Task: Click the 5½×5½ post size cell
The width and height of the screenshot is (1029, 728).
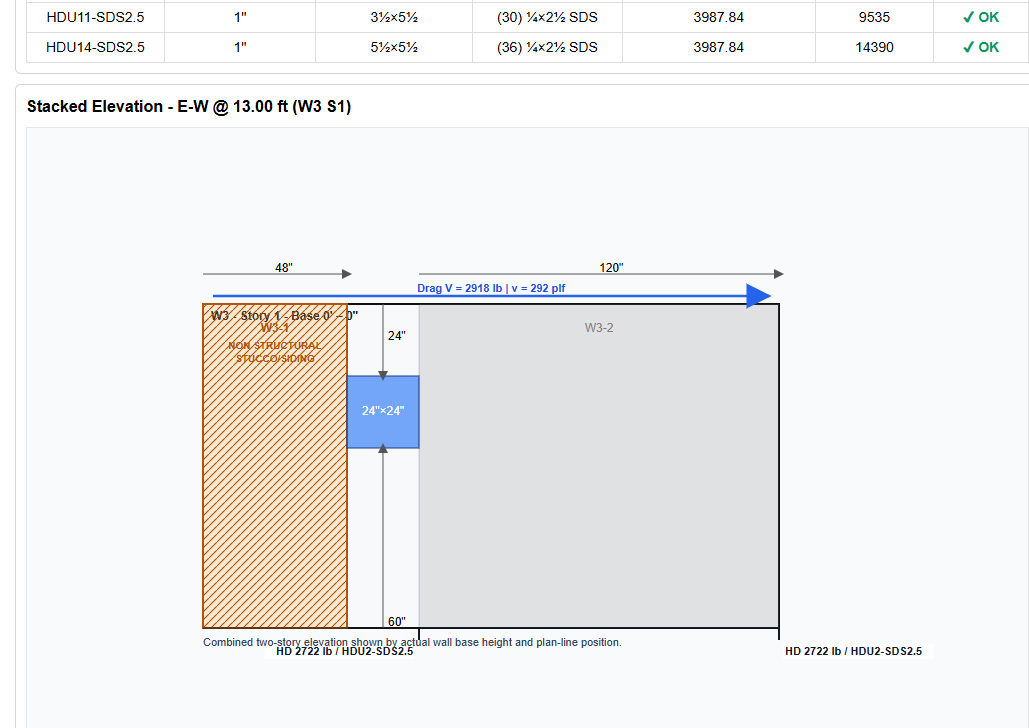Action: pyautogui.click(x=394, y=47)
